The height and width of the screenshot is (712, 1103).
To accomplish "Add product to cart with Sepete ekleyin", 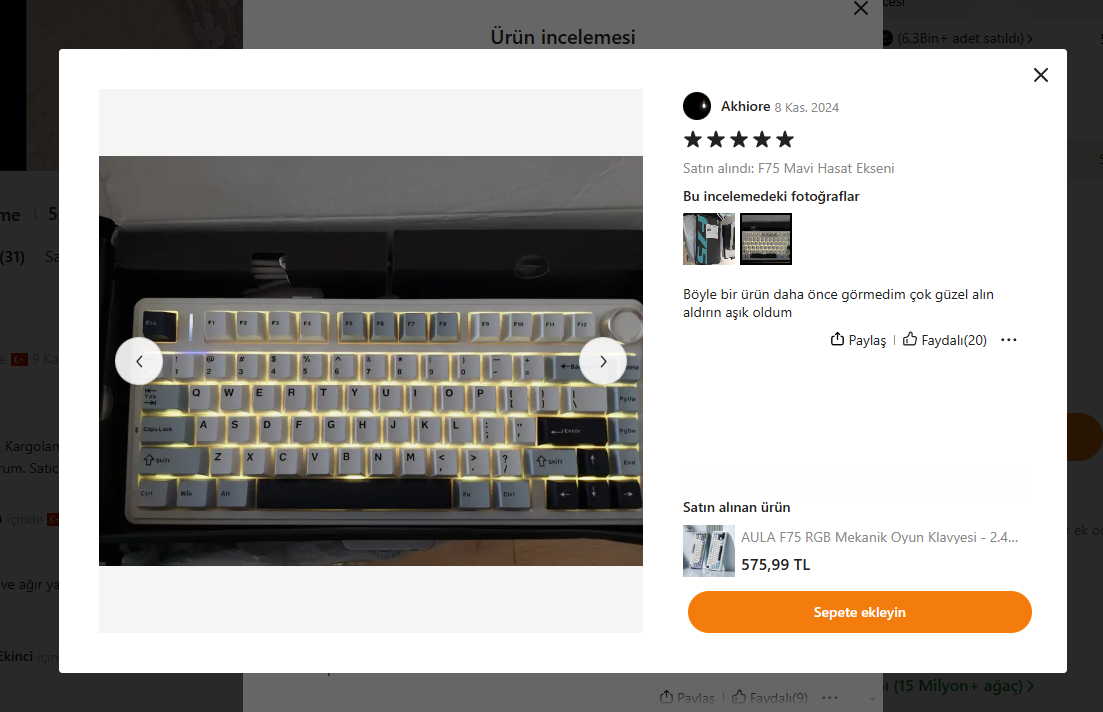I will tap(860, 612).
